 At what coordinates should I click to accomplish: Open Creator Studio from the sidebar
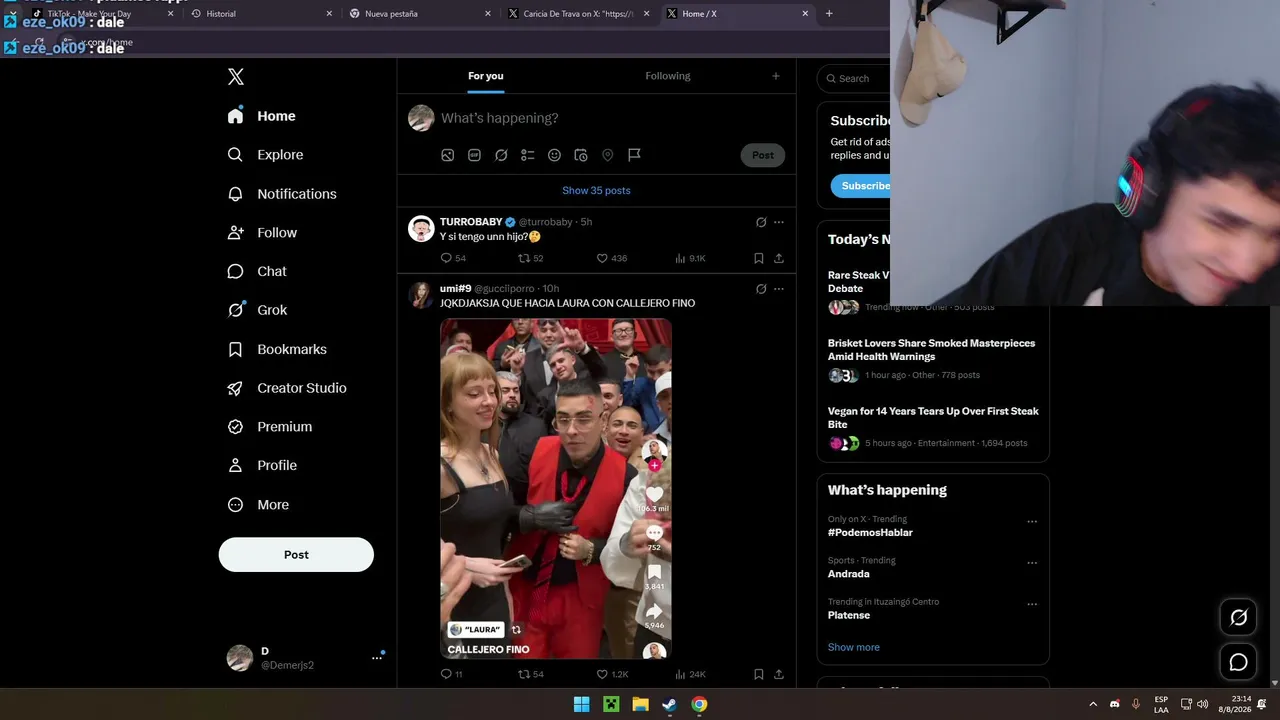tap(287, 388)
